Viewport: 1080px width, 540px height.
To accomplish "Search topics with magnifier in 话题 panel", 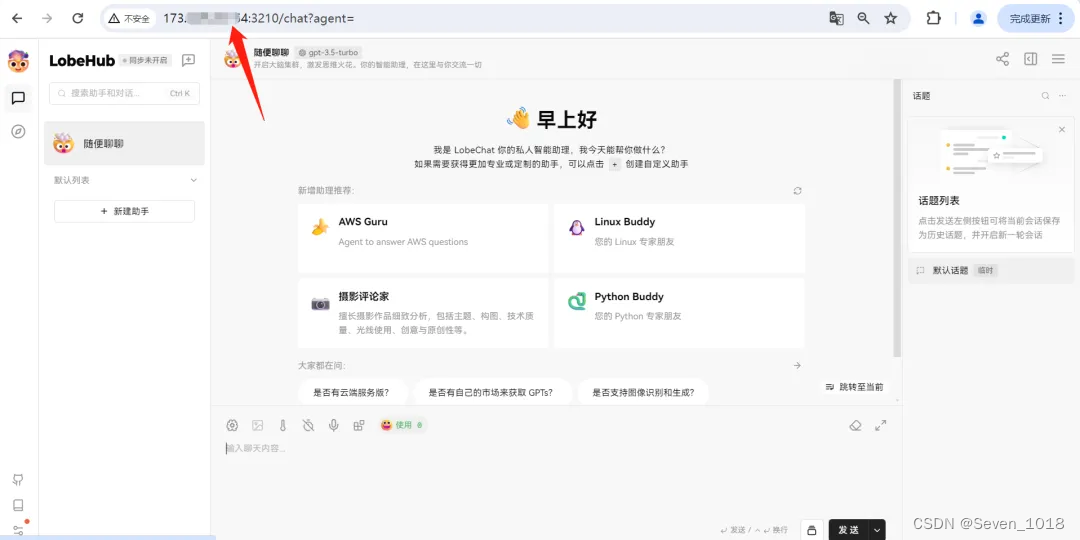I will [1046, 96].
